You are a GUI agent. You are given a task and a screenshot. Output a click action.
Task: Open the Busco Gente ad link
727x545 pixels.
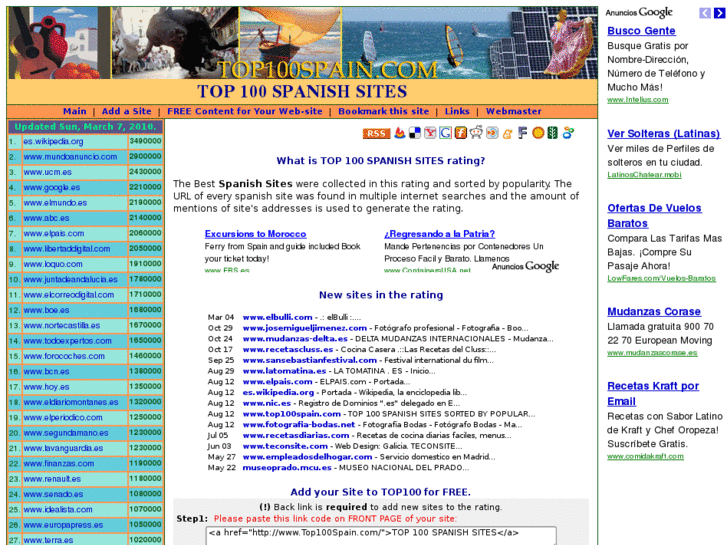pos(641,31)
